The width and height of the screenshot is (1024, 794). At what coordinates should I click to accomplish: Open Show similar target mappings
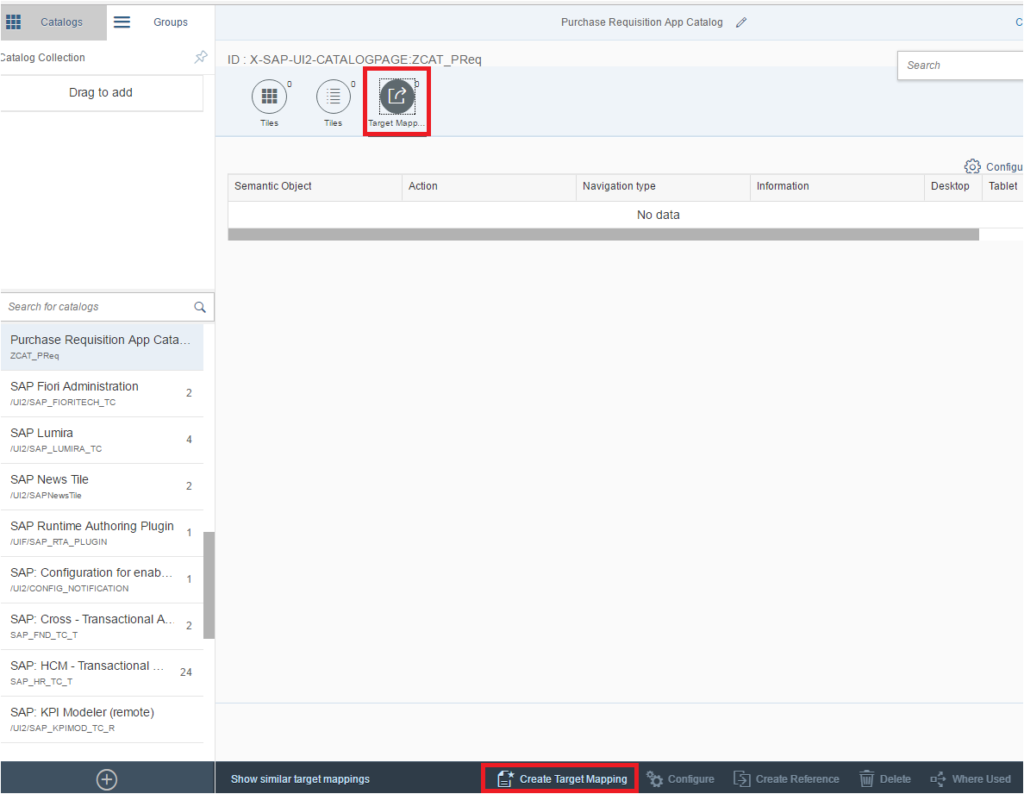[x=300, y=778]
